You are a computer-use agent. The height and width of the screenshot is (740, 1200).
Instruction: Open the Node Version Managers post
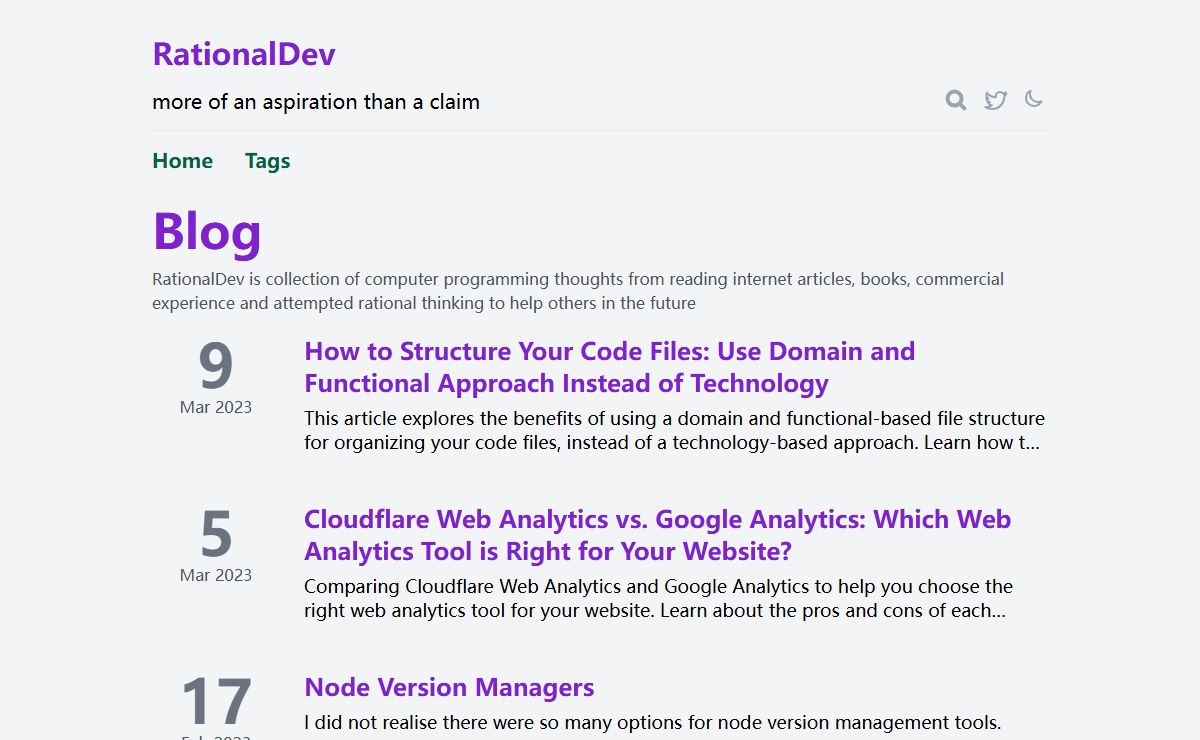point(449,687)
